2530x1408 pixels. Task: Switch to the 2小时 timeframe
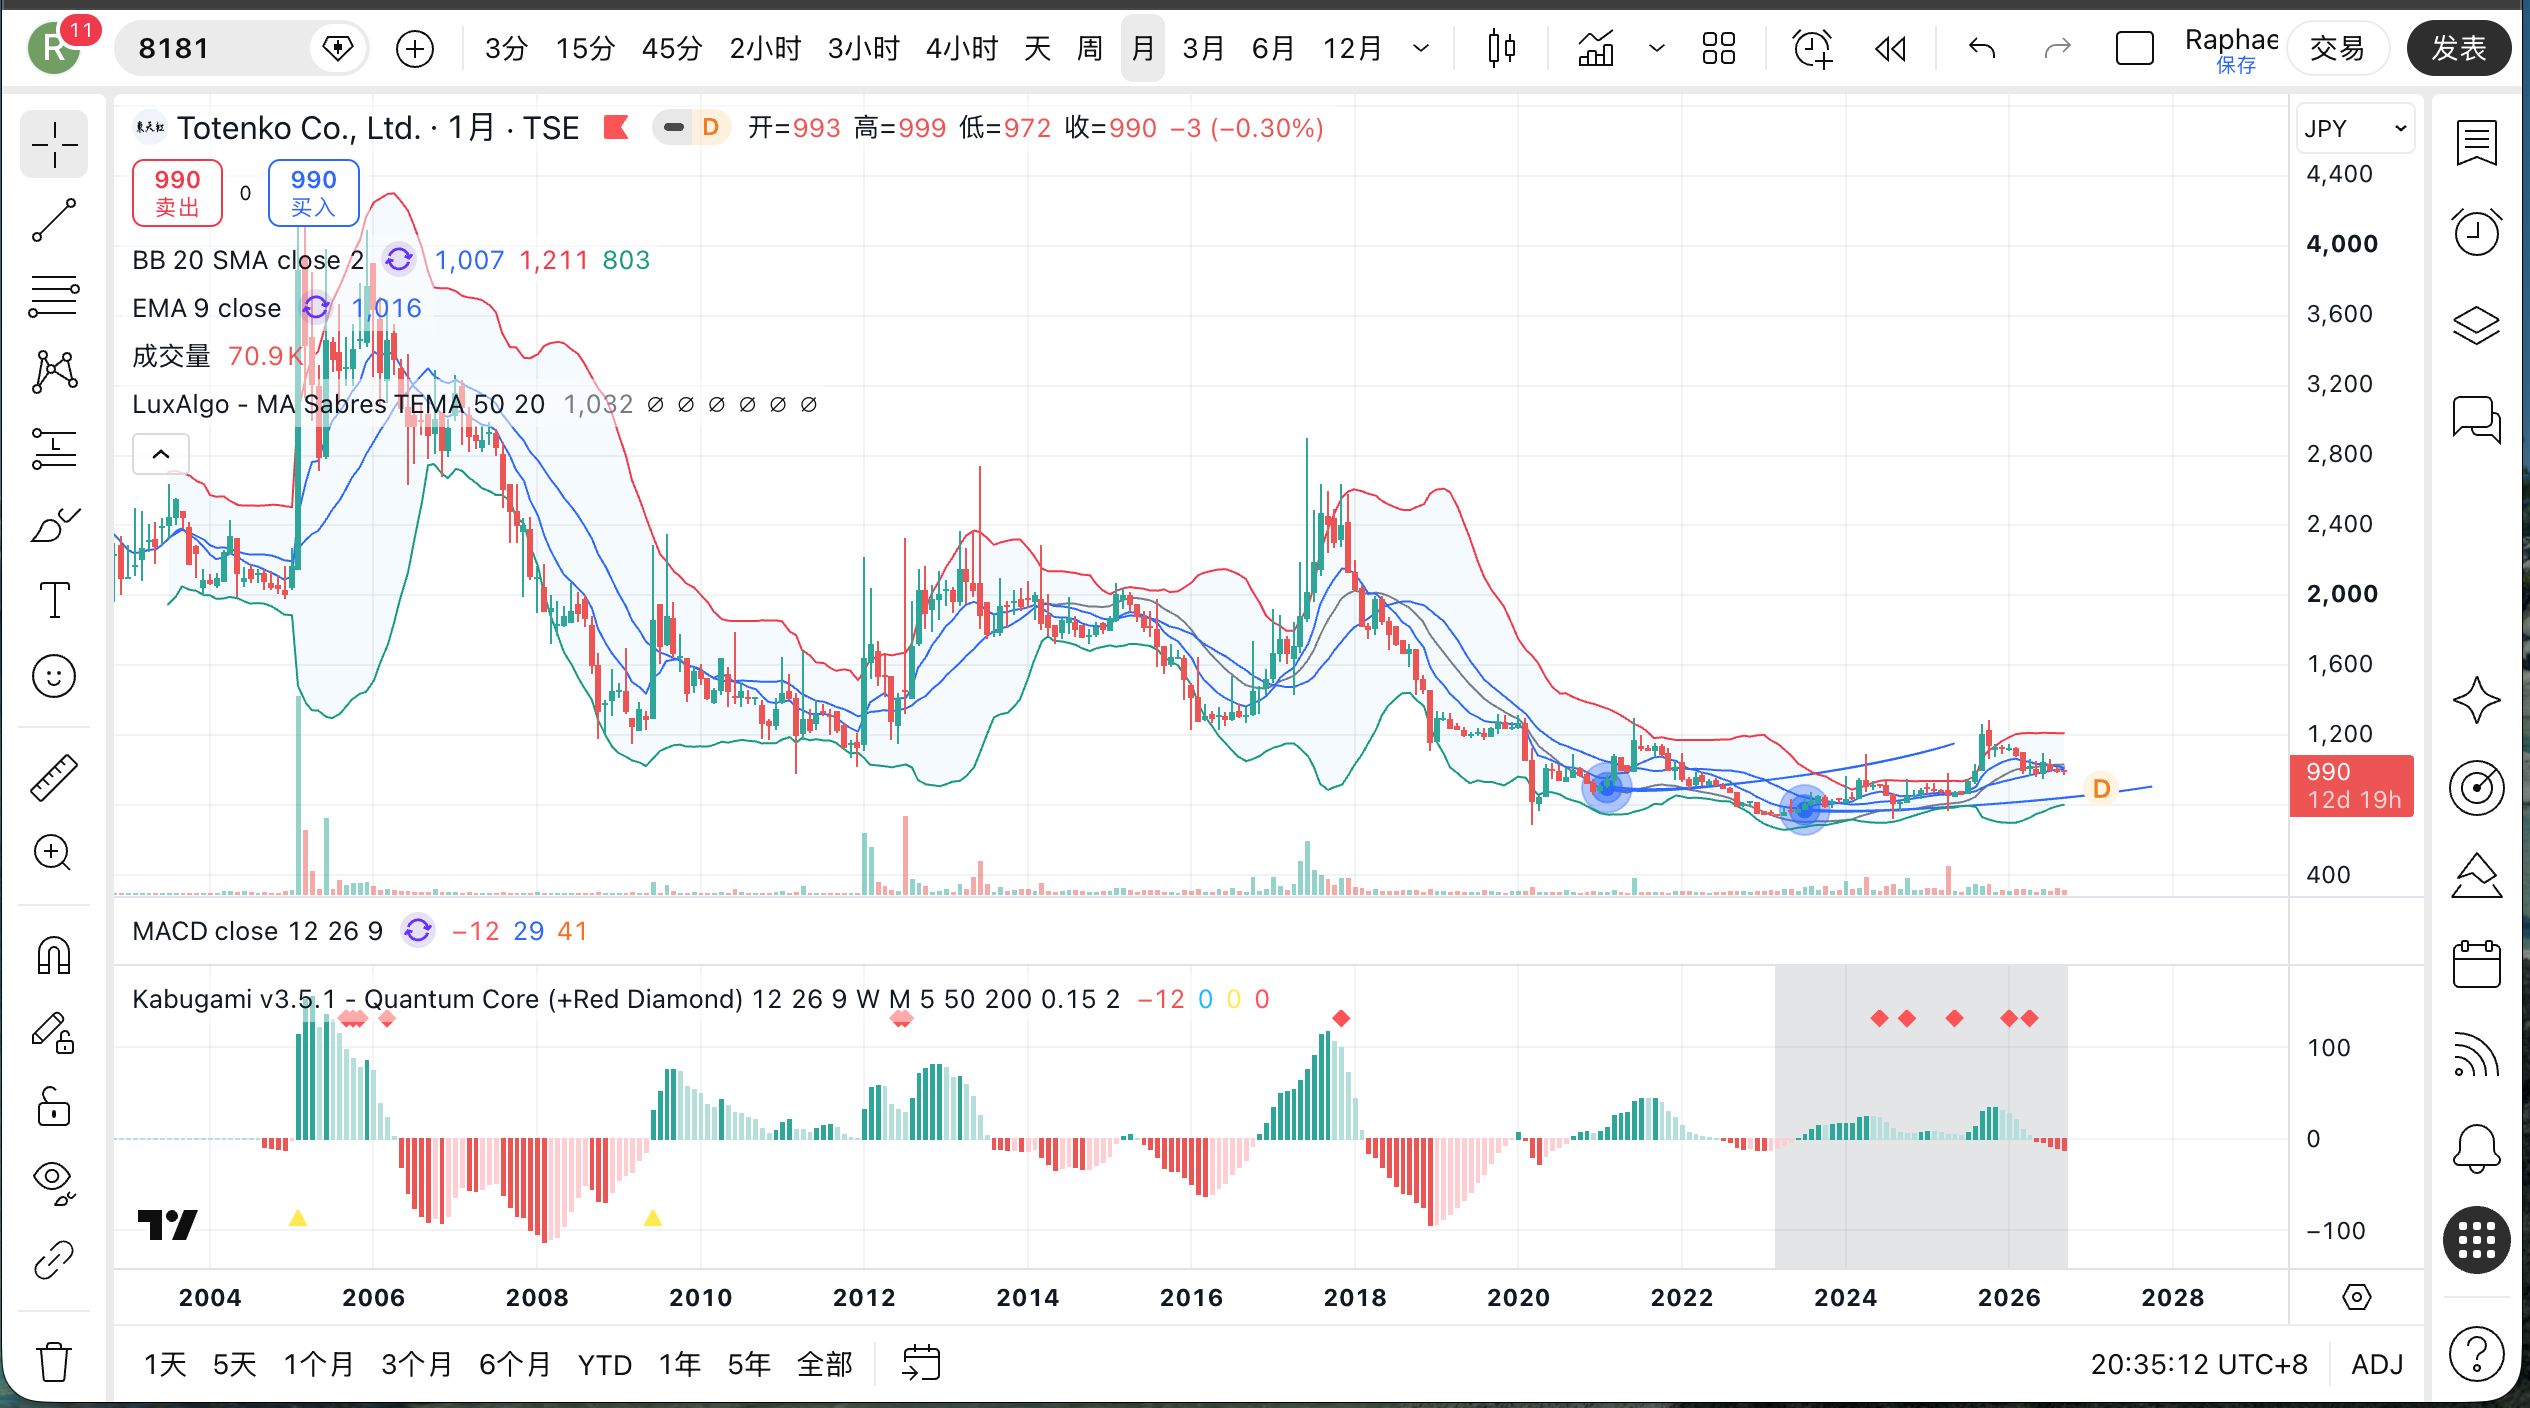coord(765,48)
